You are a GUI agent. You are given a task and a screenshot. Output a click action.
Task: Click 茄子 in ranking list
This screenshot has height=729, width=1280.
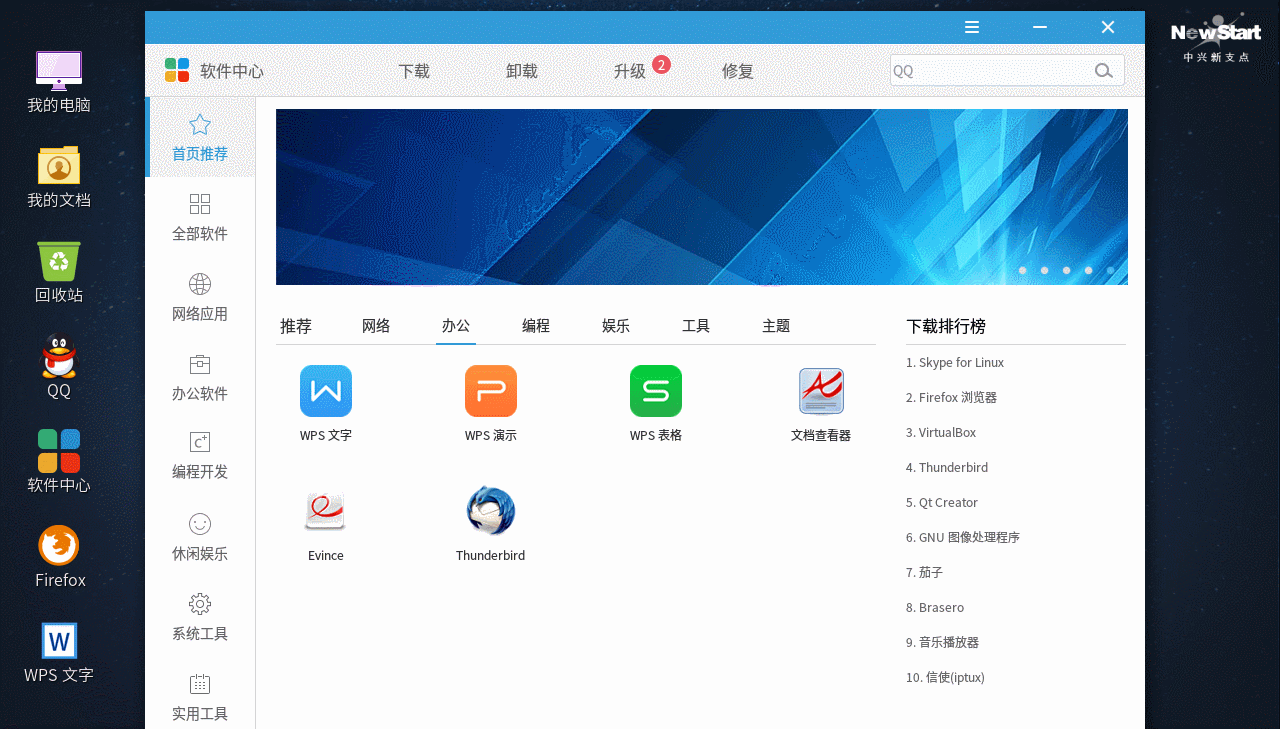tap(925, 573)
